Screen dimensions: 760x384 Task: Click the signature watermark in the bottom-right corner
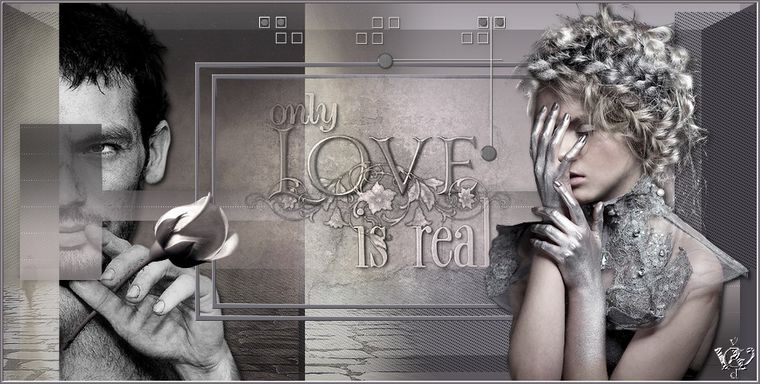(734, 357)
